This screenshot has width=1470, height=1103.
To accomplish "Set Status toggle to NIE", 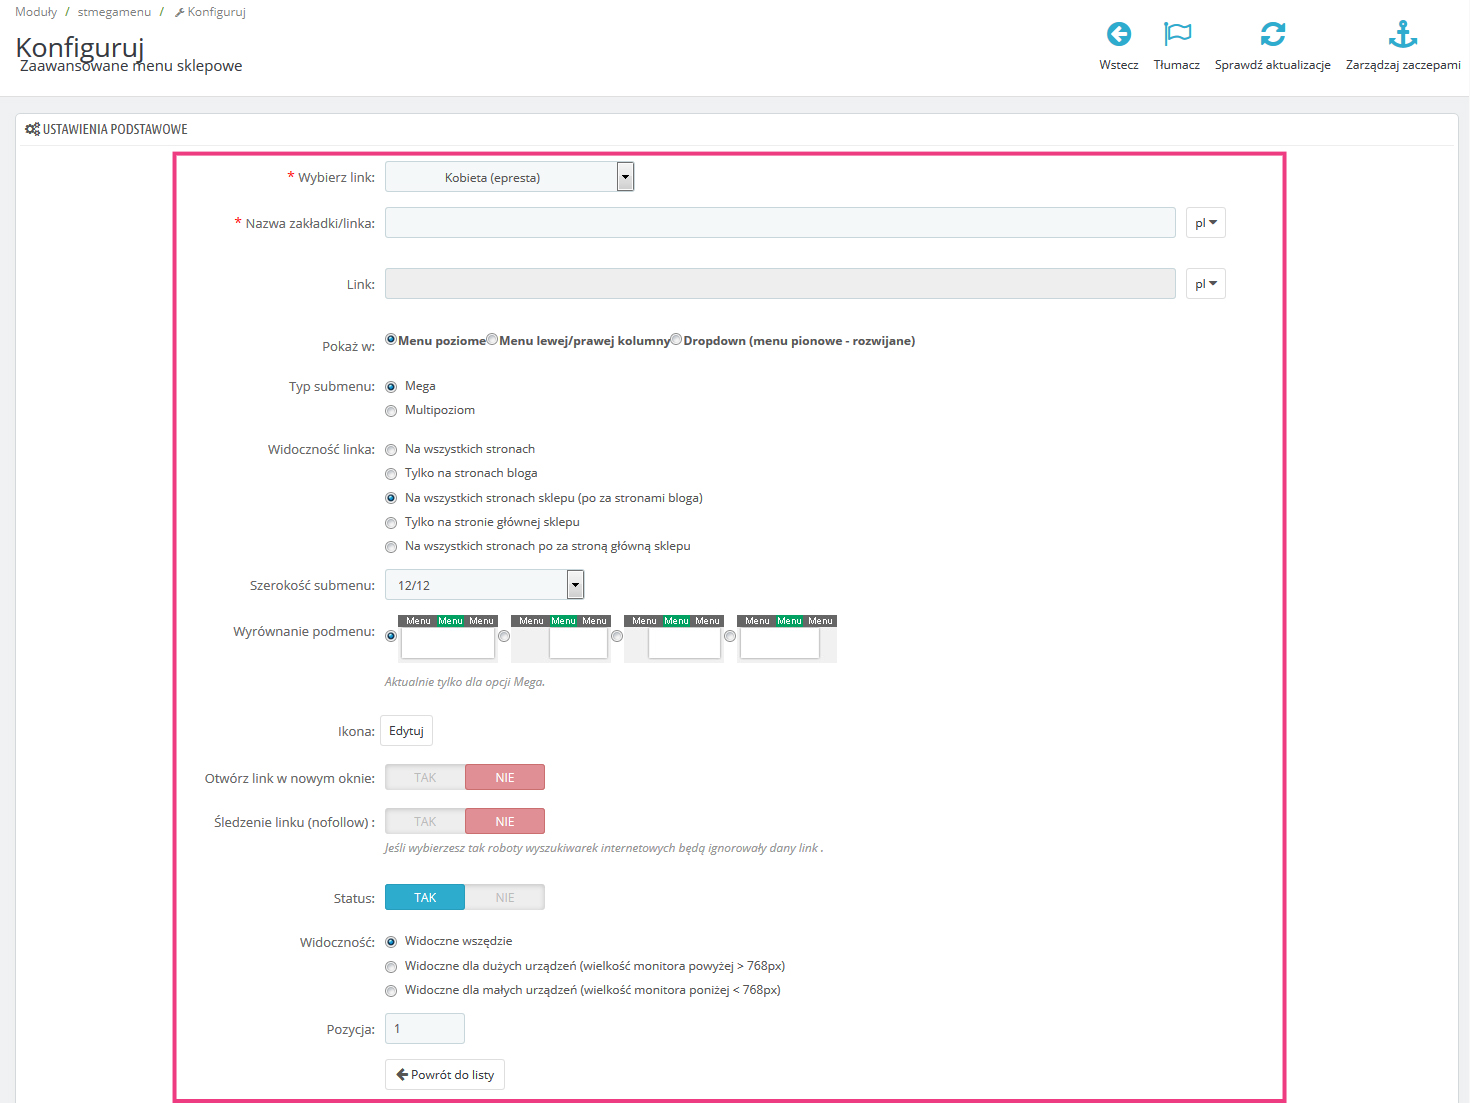I will tap(505, 898).
